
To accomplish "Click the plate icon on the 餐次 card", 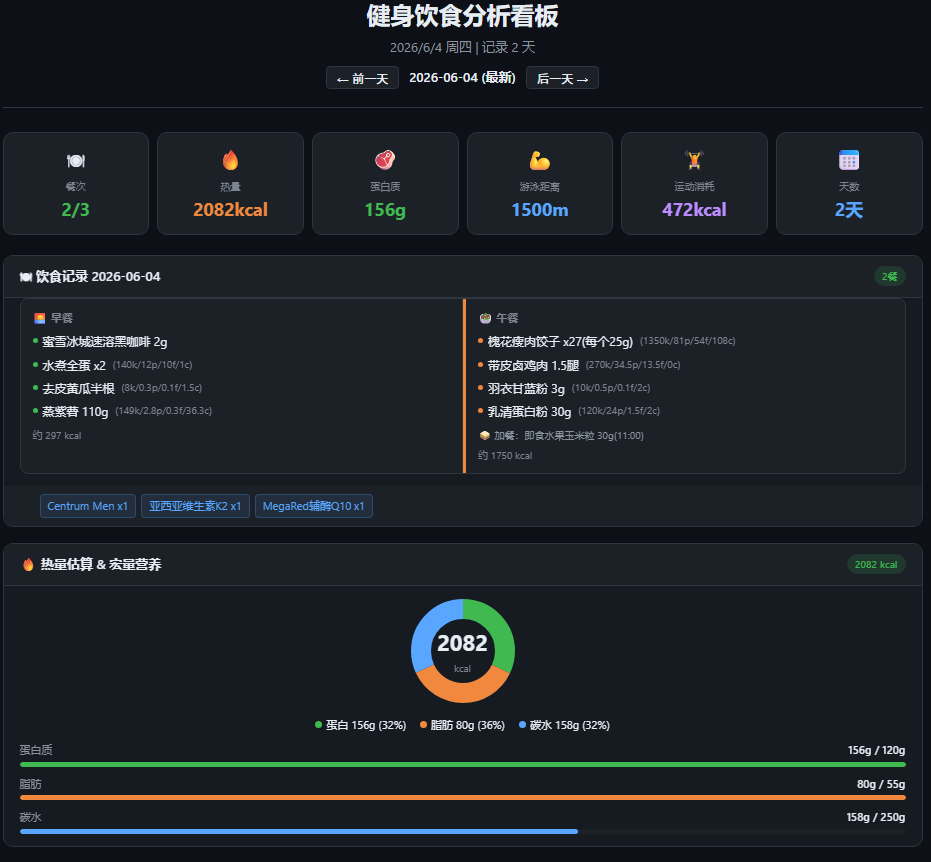I will tap(76, 160).
